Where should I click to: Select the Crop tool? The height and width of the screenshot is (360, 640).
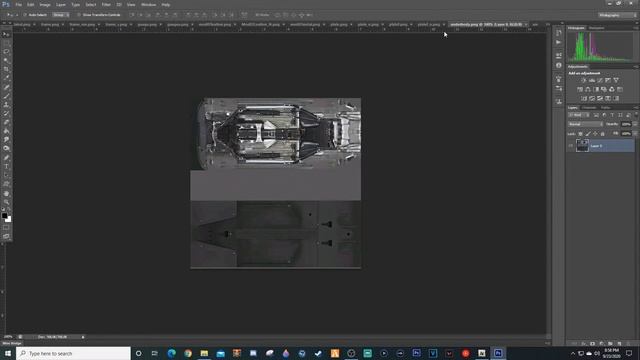click(x=6, y=69)
